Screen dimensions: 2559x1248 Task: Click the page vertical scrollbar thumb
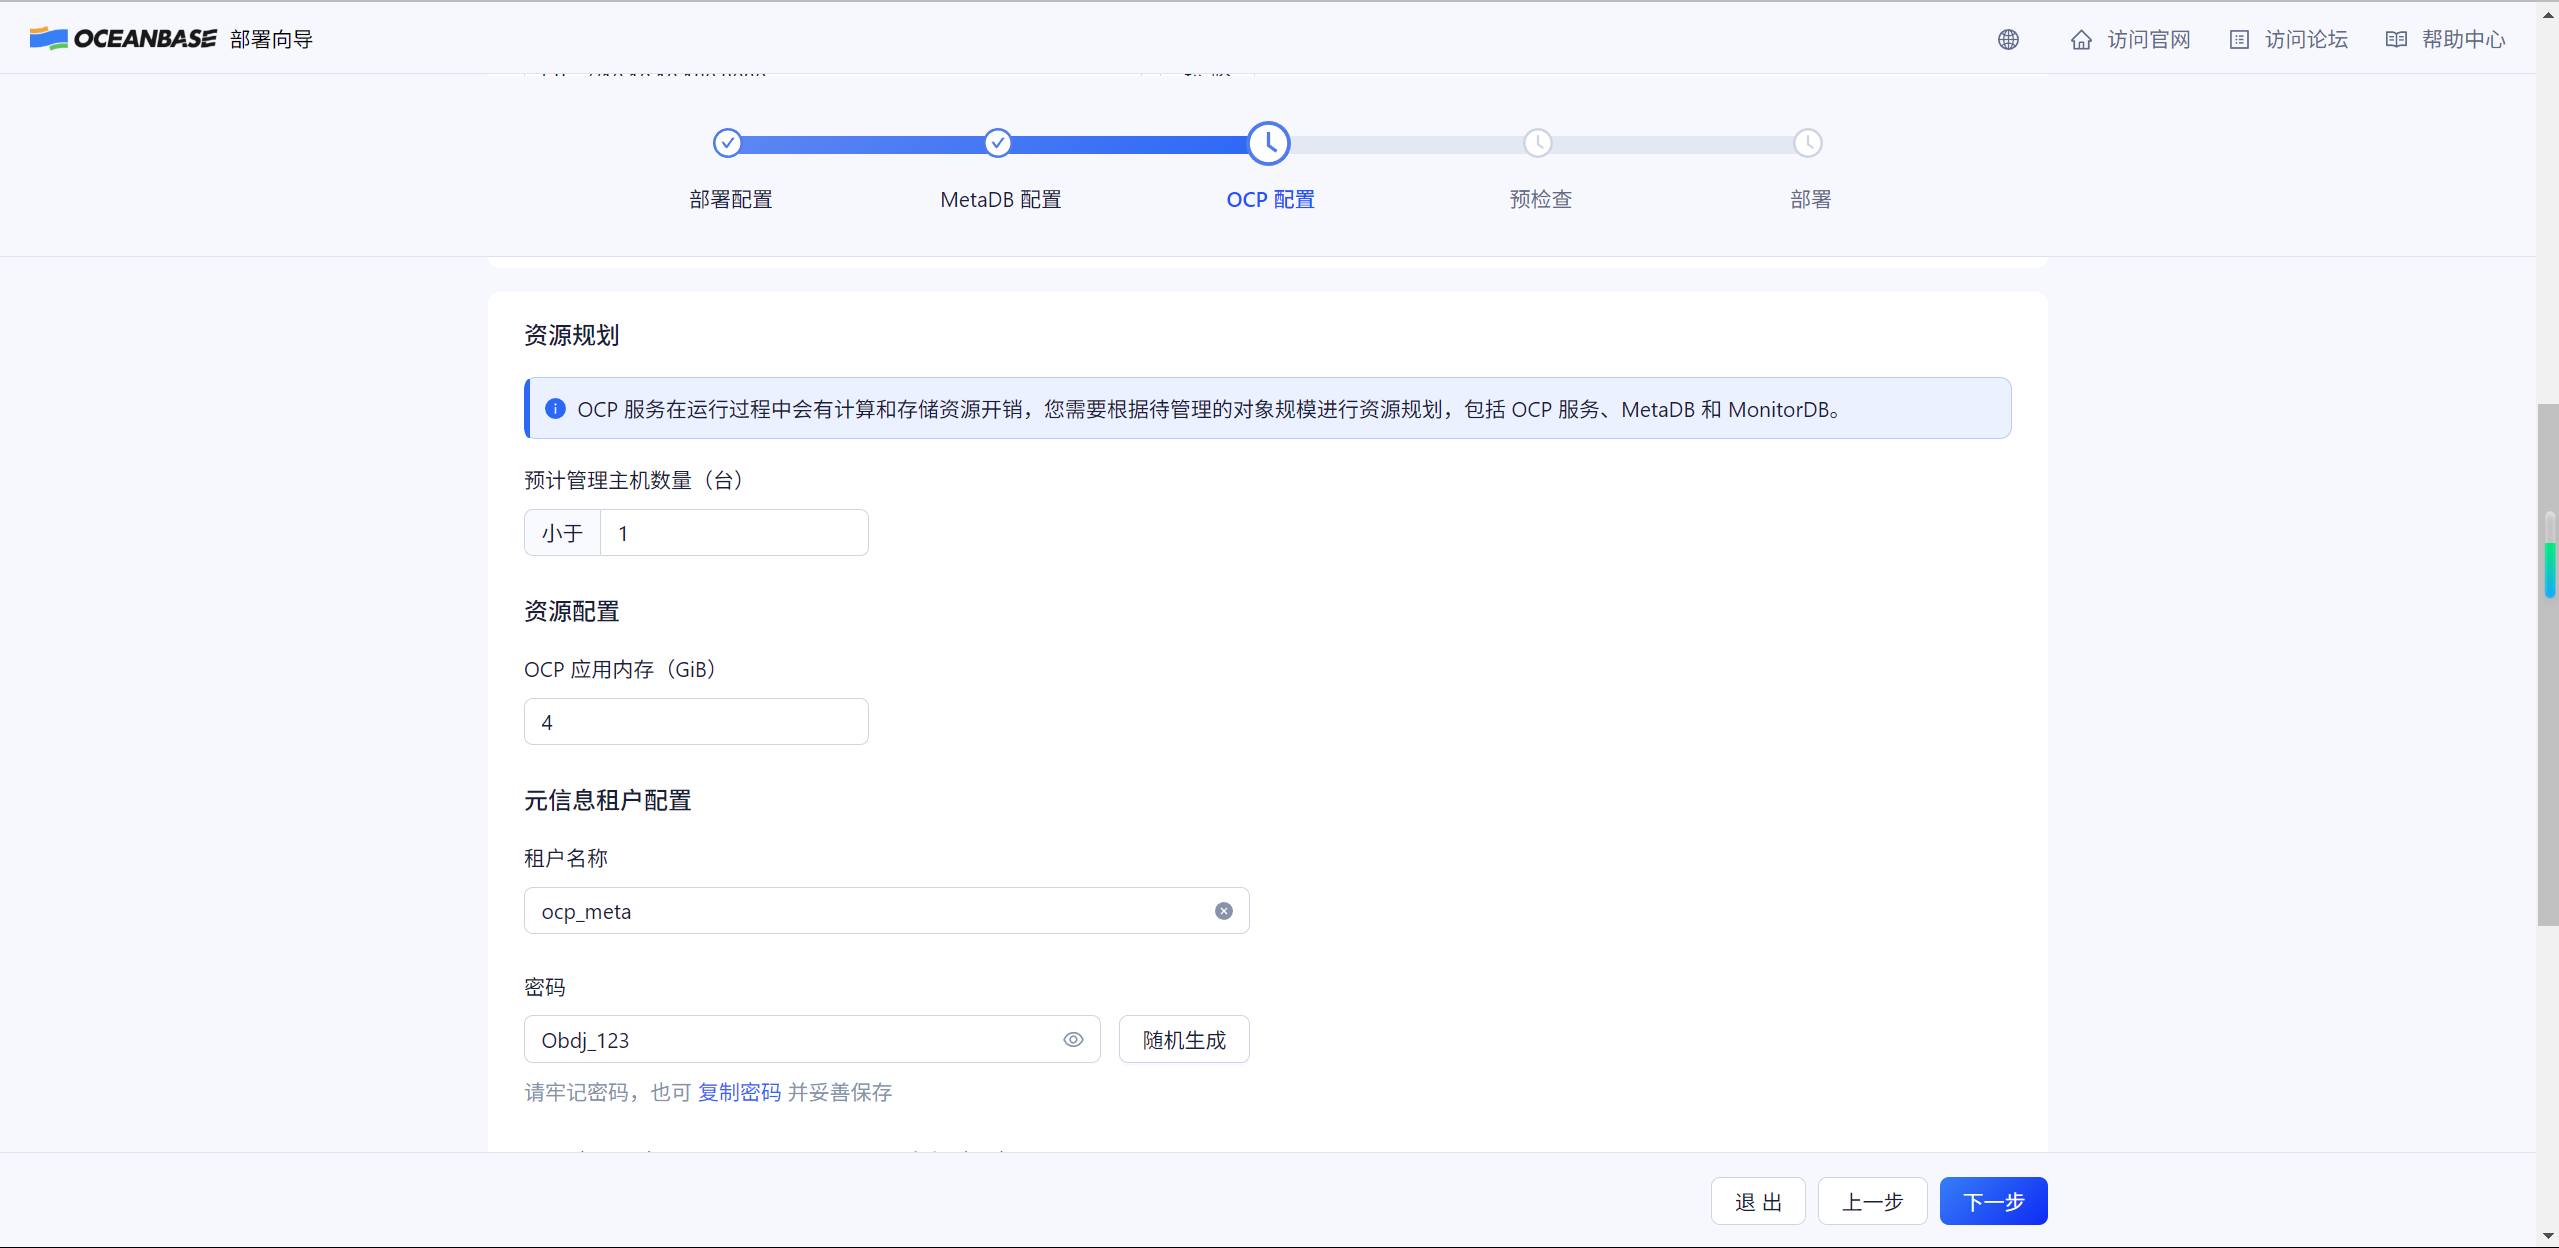click(x=2548, y=664)
